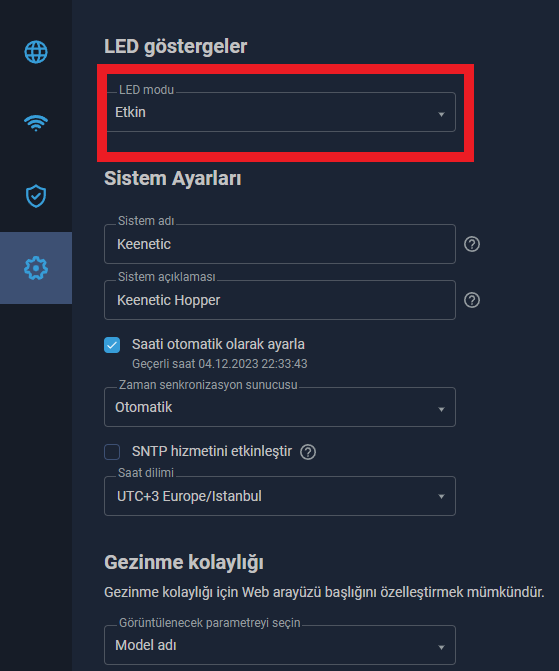Select the settings gear sidebar icon
Viewport: 559px width, 671px height.
pyautogui.click(x=36, y=268)
